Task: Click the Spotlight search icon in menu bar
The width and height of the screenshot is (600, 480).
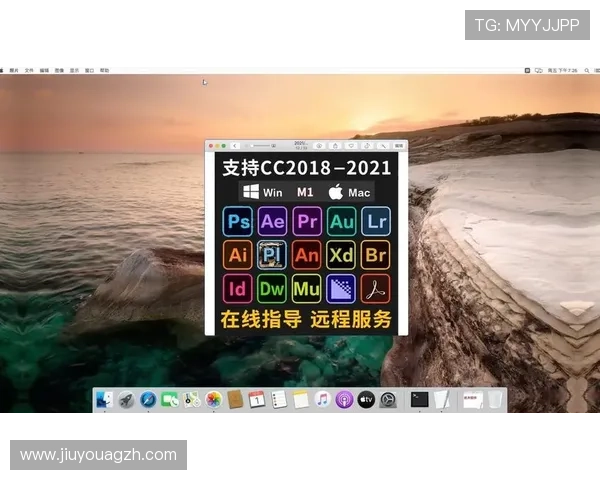Action: pos(587,70)
